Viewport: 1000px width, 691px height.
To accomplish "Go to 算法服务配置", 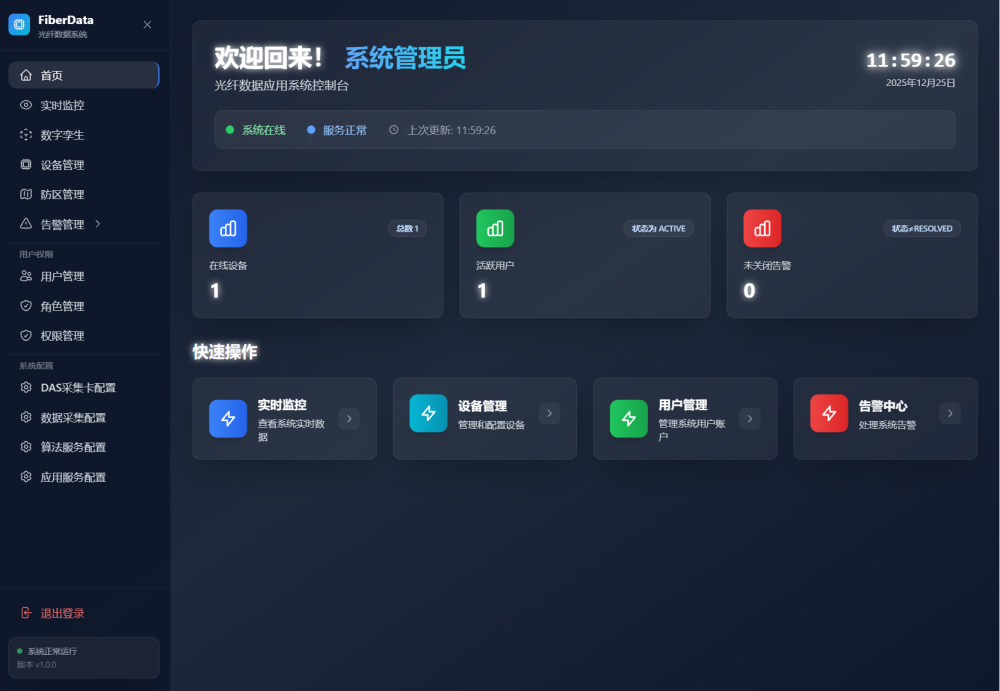I will point(72,447).
